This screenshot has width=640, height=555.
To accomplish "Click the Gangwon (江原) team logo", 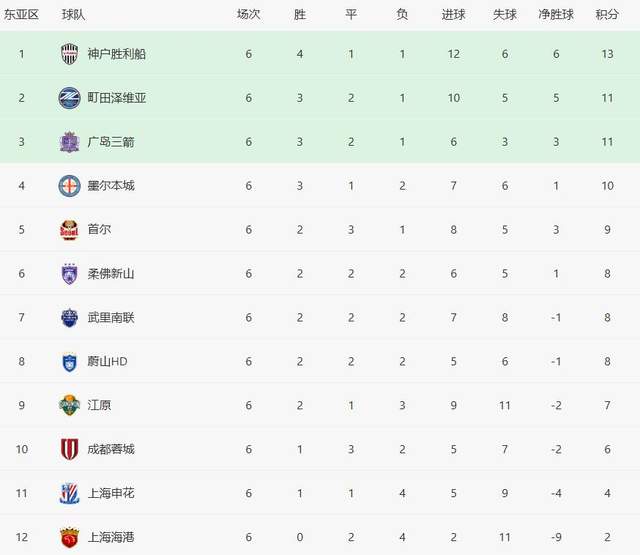I will pos(69,406).
